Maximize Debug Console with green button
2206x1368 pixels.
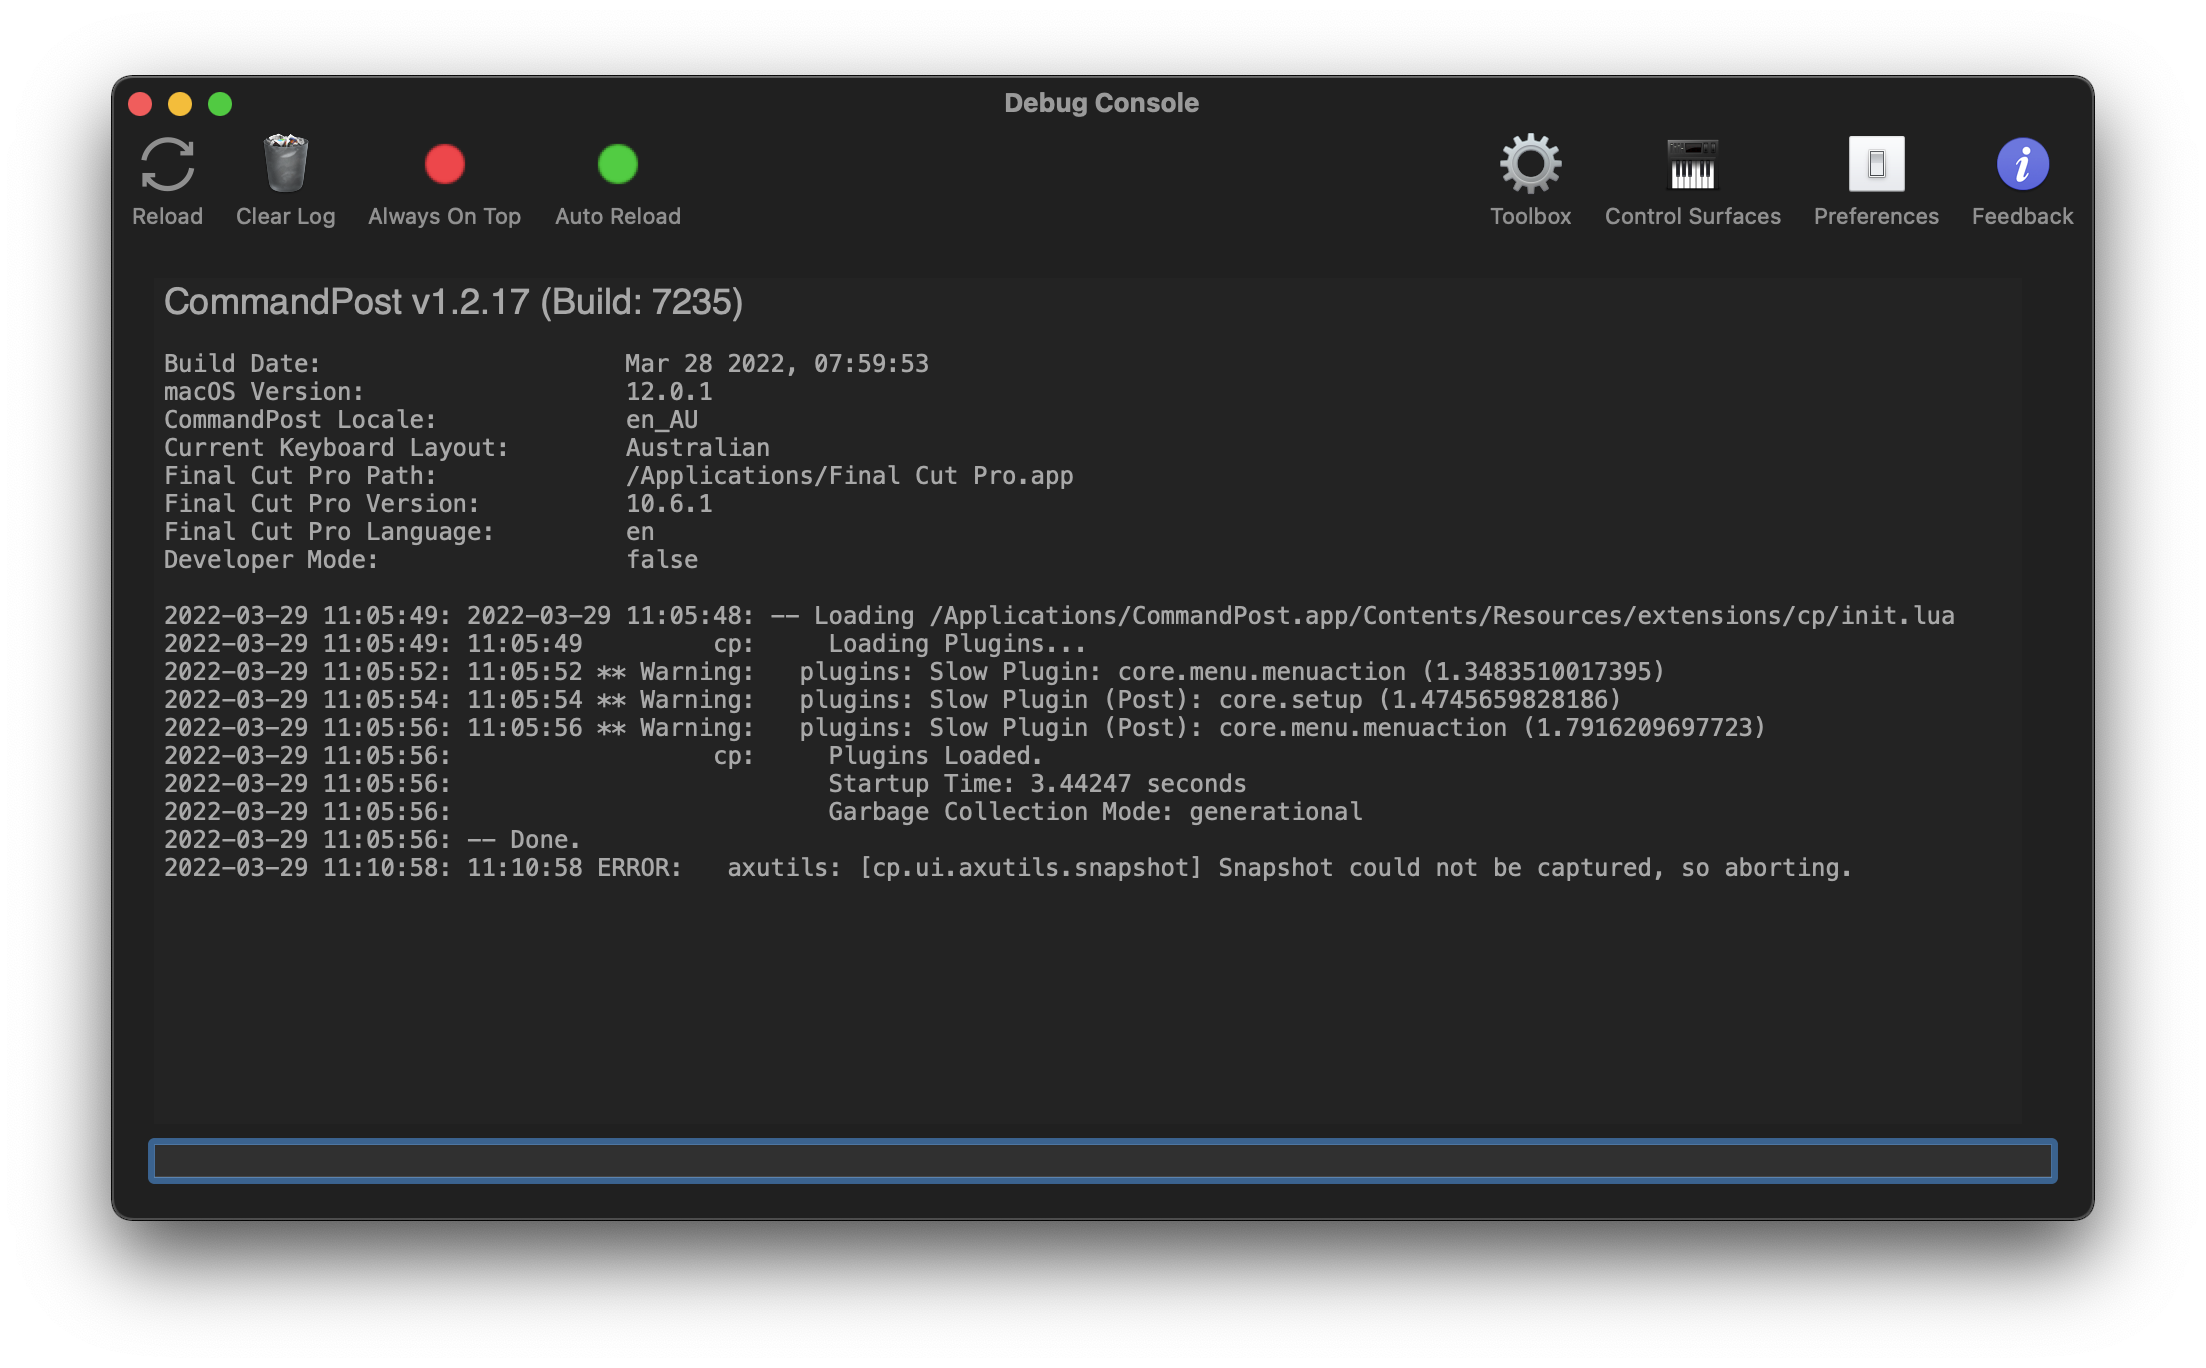(220, 104)
